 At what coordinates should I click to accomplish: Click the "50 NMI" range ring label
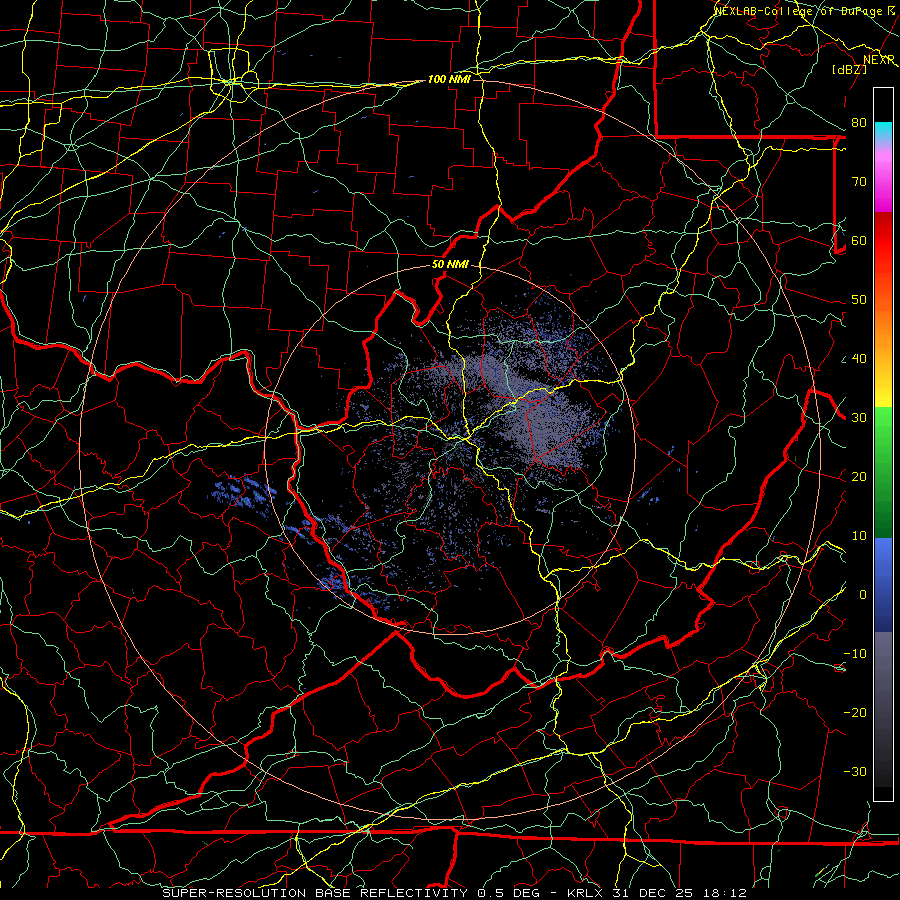click(450, 265)
